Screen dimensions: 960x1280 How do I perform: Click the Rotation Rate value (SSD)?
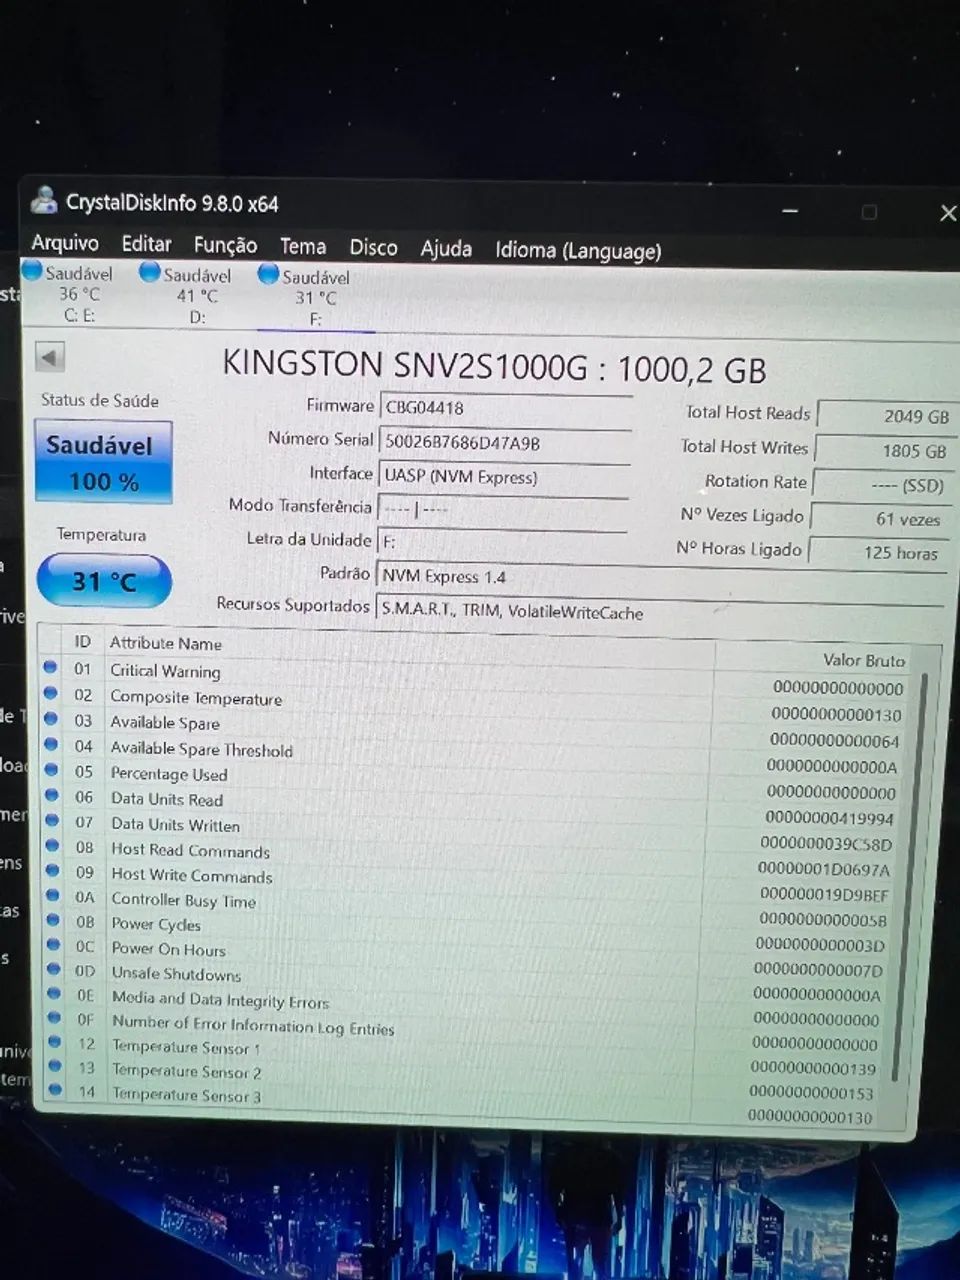click(882, 485)
